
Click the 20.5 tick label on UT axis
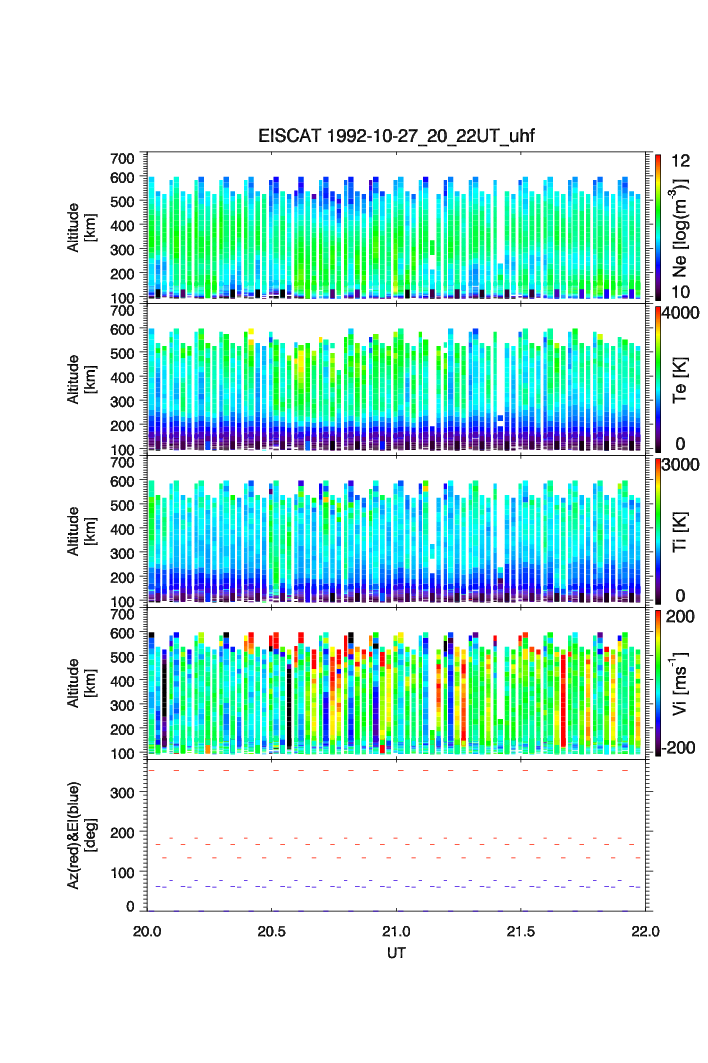click(271, 931)
